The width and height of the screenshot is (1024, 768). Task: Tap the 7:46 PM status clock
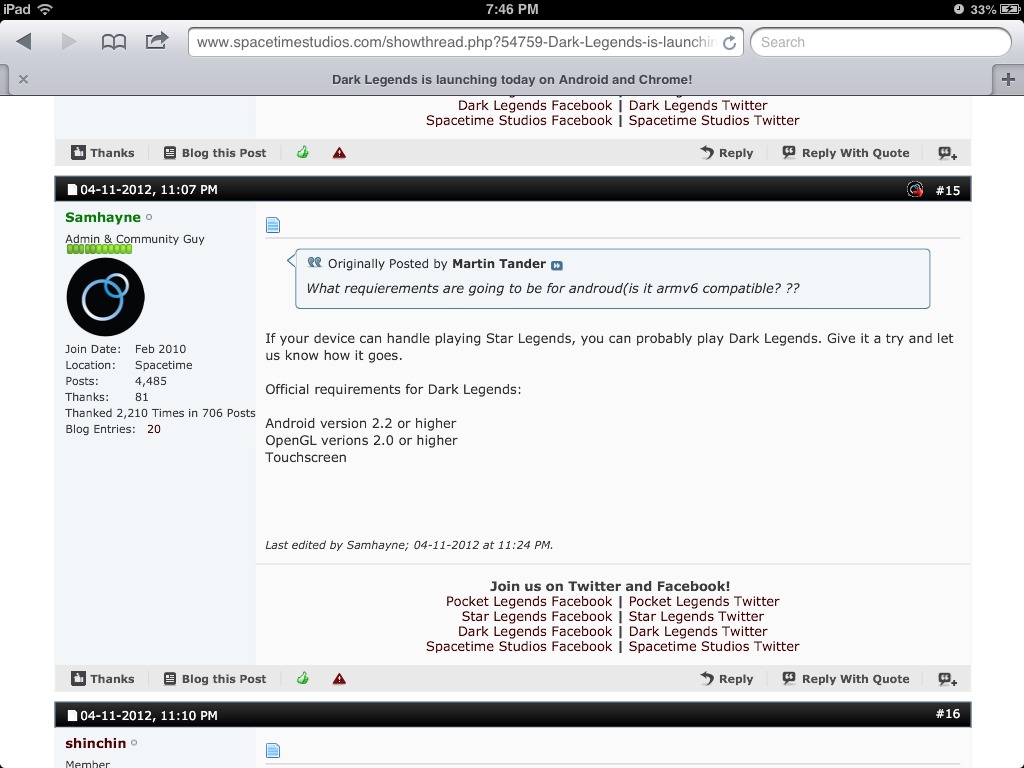pos(512,9)
